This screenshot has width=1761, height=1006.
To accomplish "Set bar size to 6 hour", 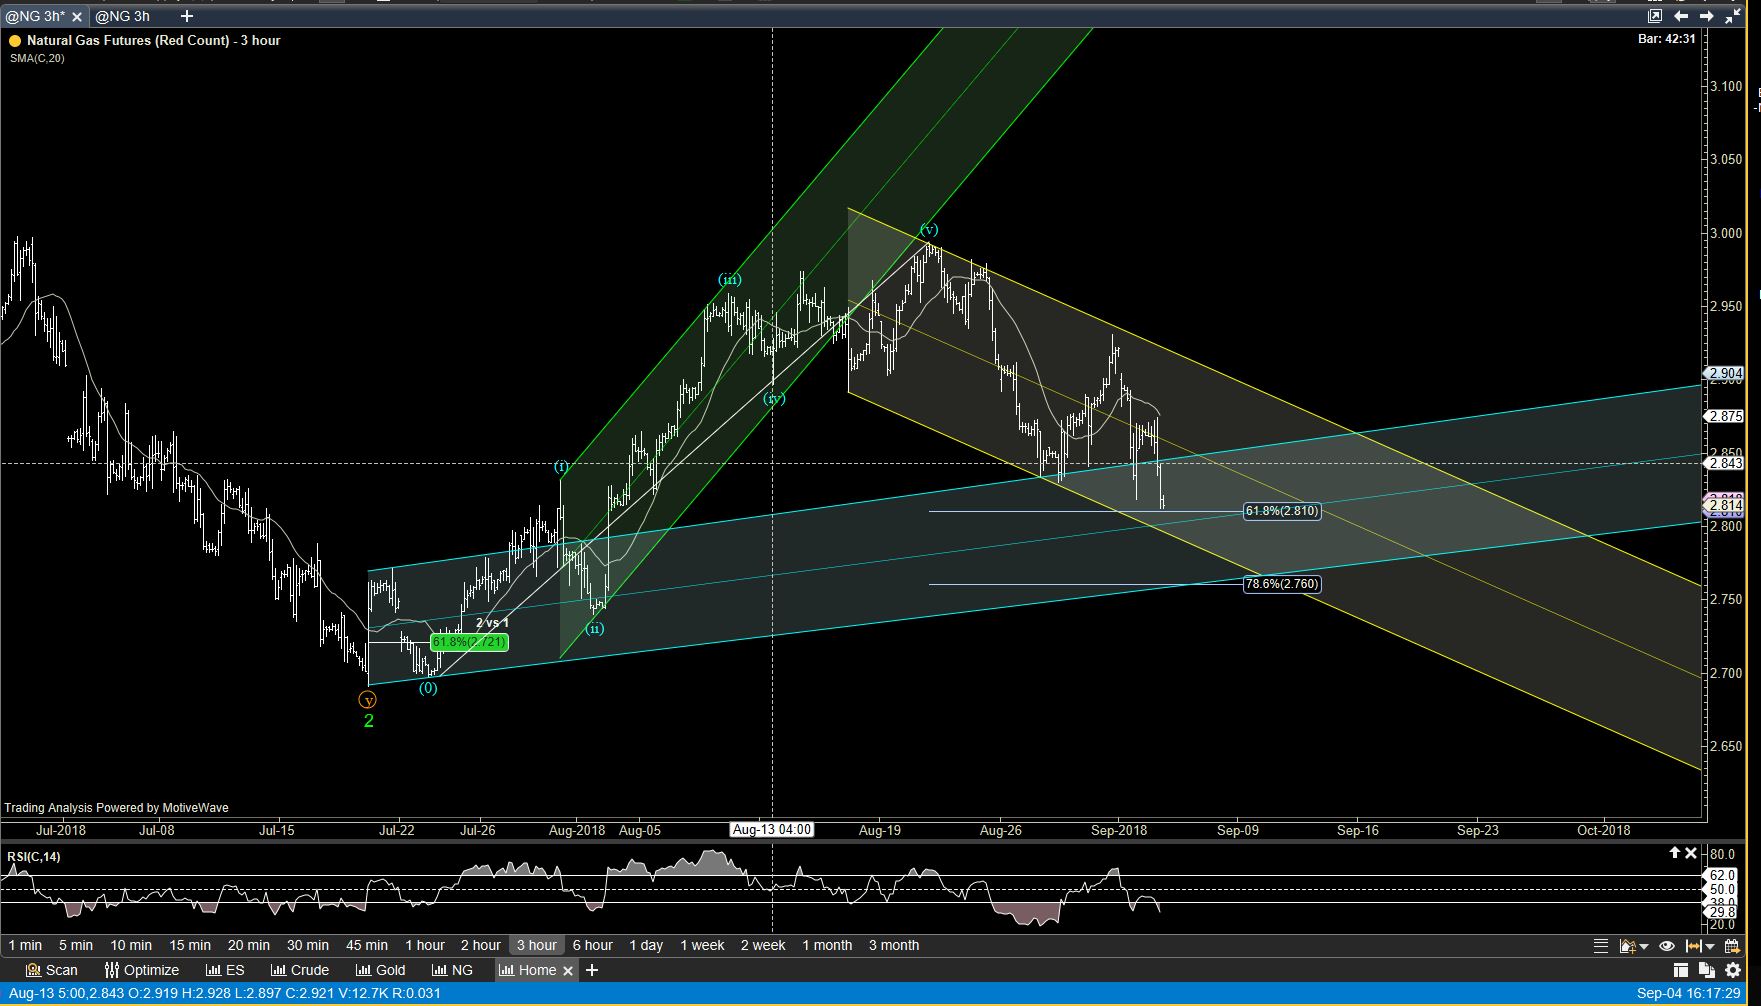I will (x=593, y=945).
